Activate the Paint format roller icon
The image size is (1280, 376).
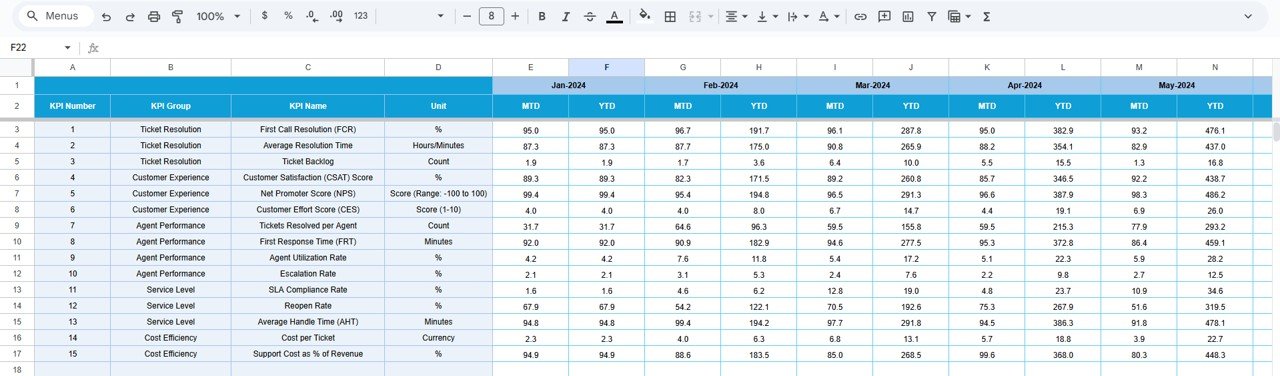point(177,17)
